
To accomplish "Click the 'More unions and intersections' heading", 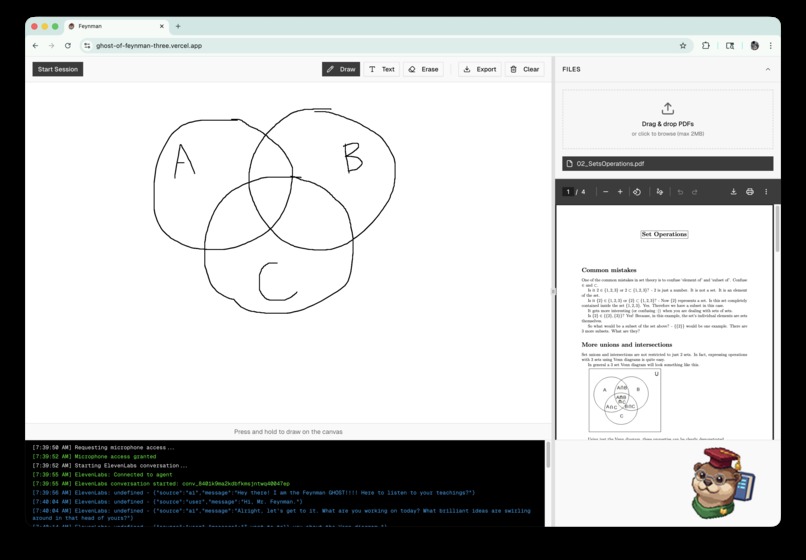I will pos(627,345).
